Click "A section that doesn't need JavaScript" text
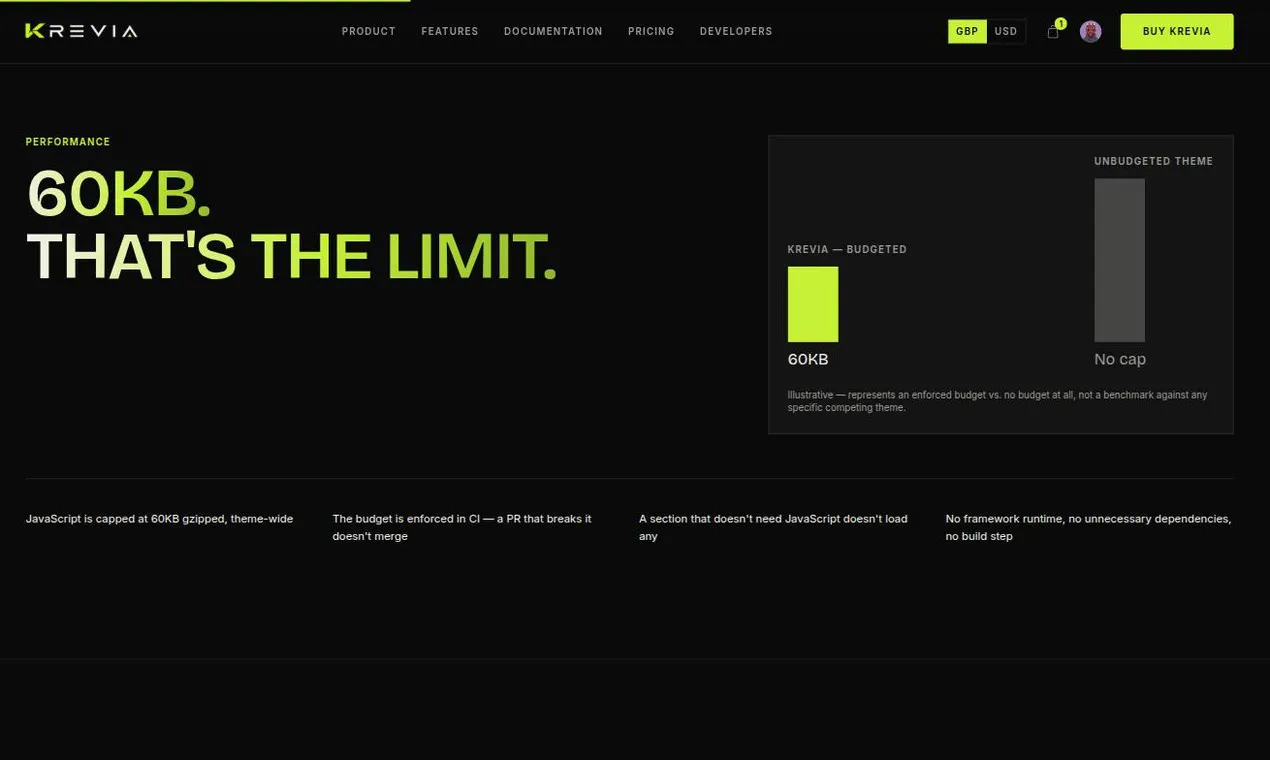 [773, 527]
